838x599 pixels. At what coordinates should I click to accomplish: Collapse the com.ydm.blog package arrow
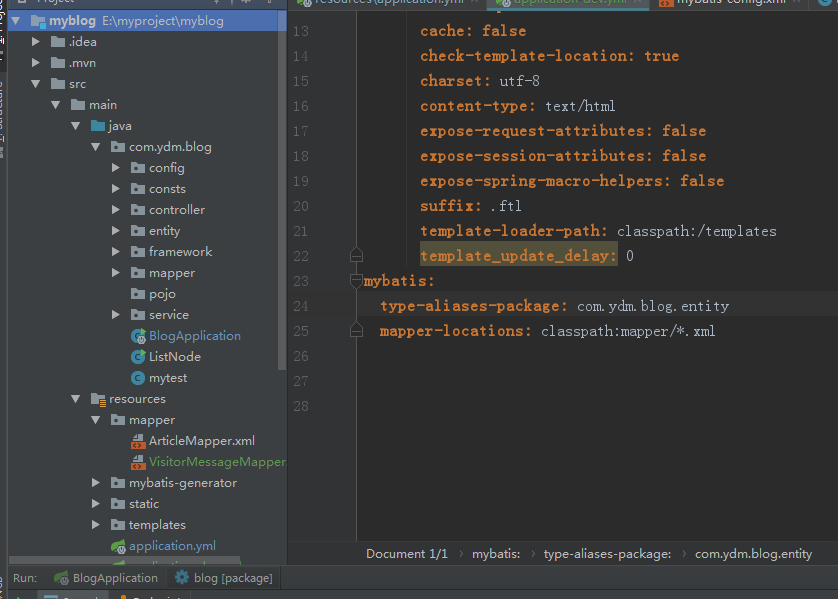pyautogui.click(x=96, y=147)
